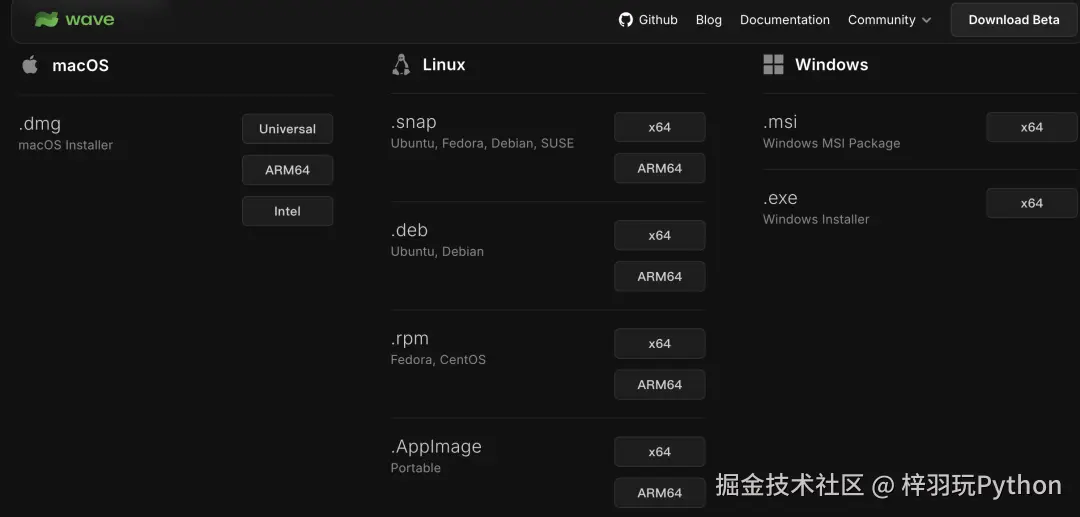The width and height of the screenshot is (1080, 517).
Task: Go to the Blog page
Action: click(709, 20)
